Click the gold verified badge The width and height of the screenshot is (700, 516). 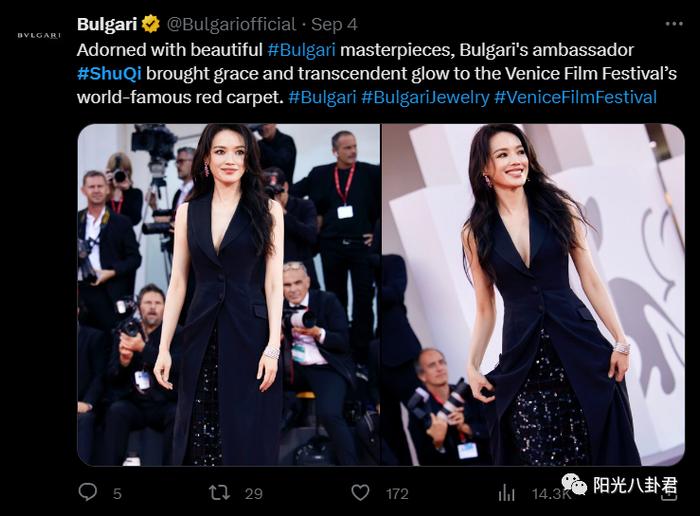tap(151, 24)
